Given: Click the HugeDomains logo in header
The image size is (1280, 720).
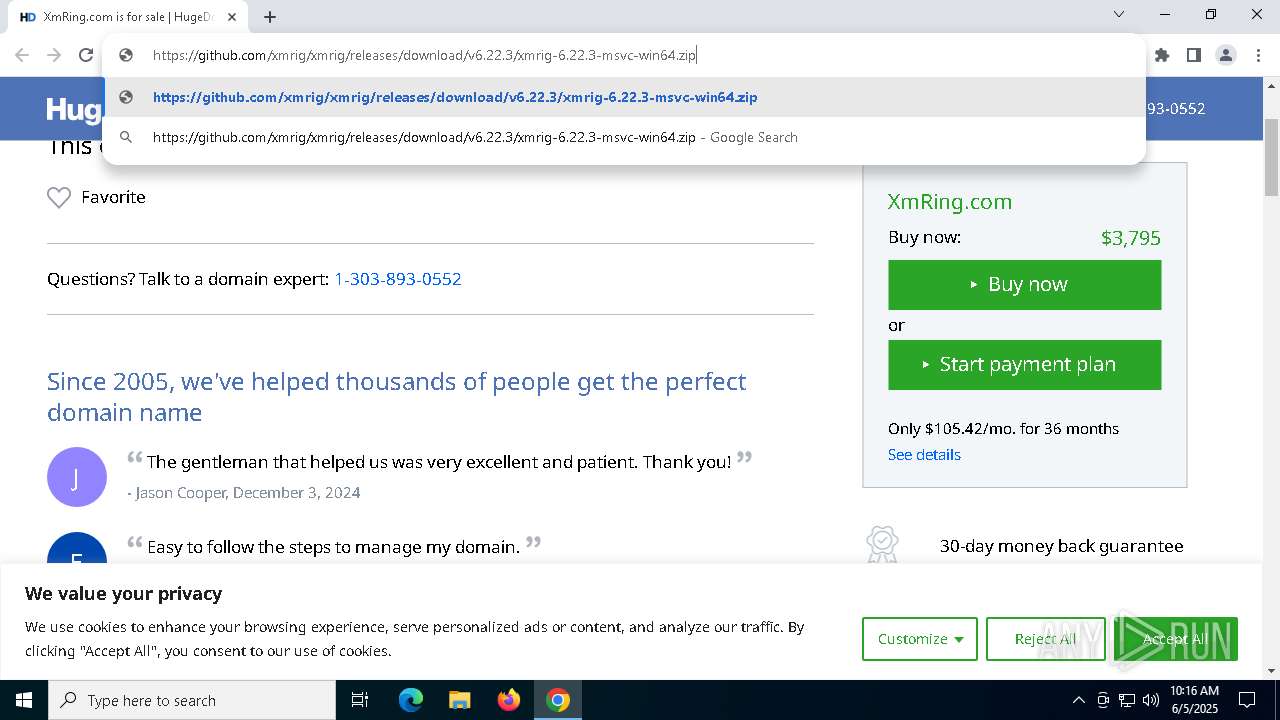Looking at the screenshot, I should [x=75, y=109].
